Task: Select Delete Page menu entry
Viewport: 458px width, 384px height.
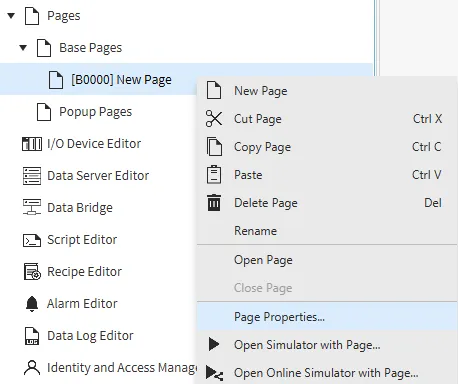Action: (327, 203)
